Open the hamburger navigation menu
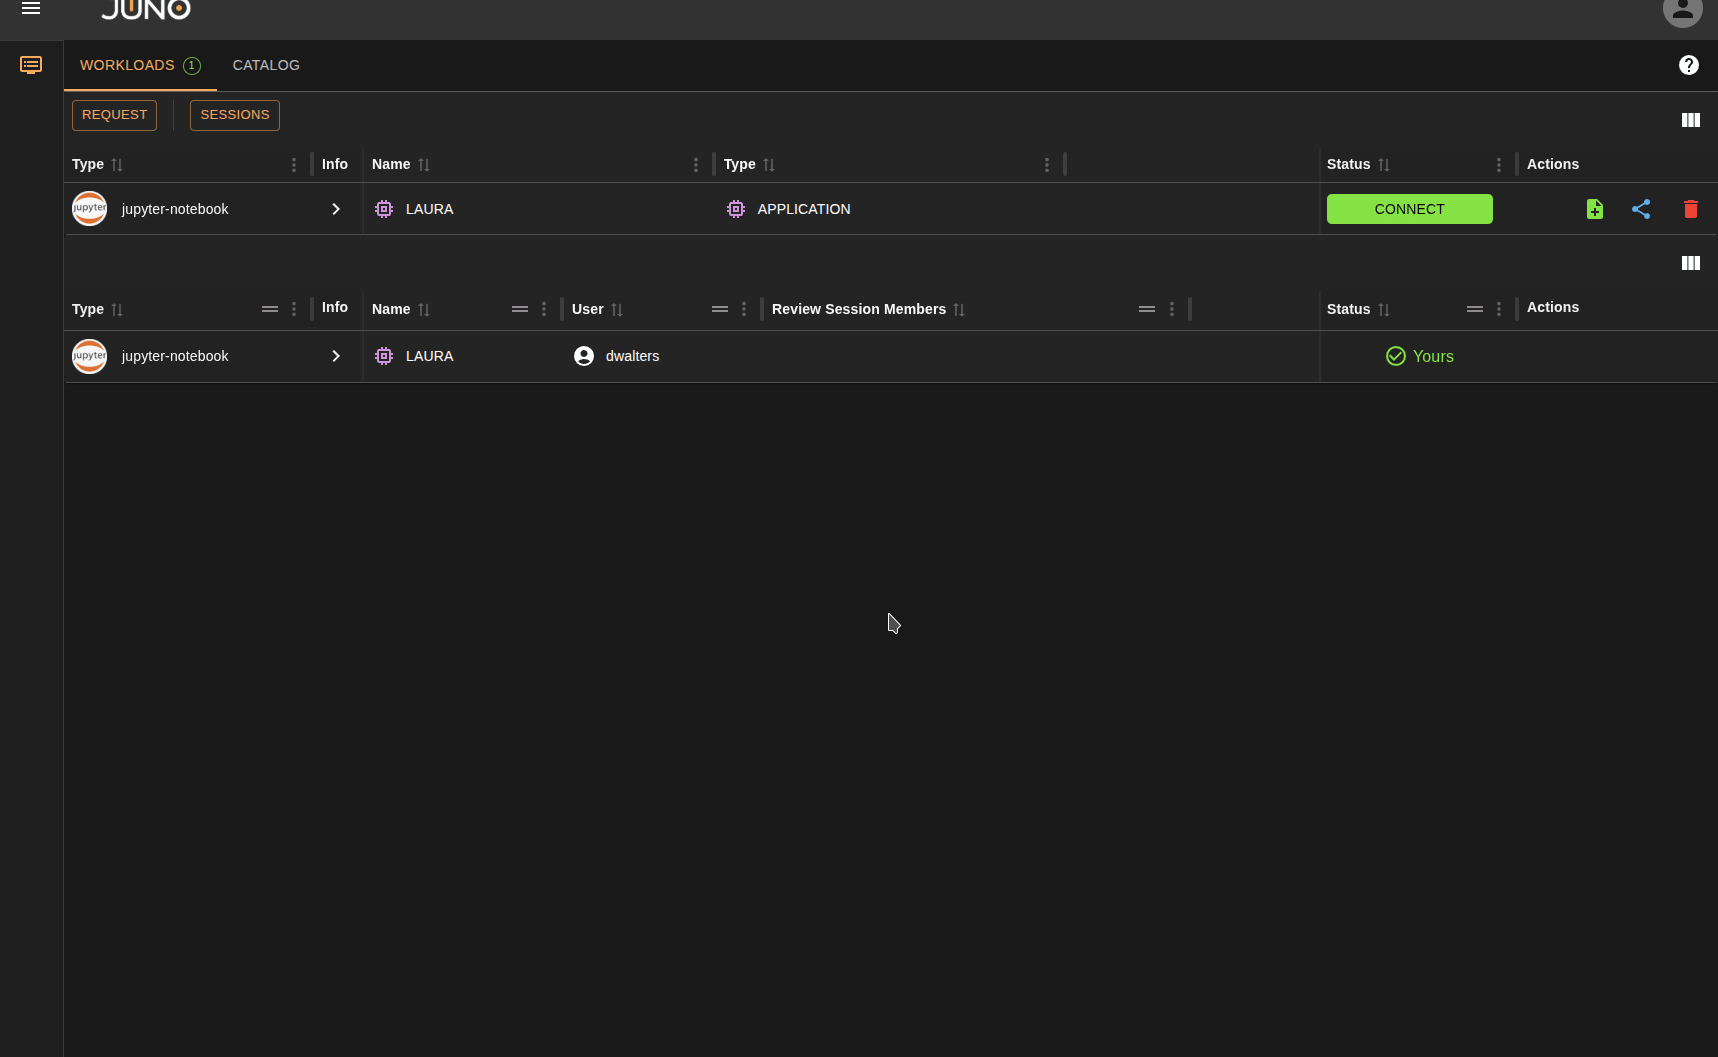 [31, 8]
